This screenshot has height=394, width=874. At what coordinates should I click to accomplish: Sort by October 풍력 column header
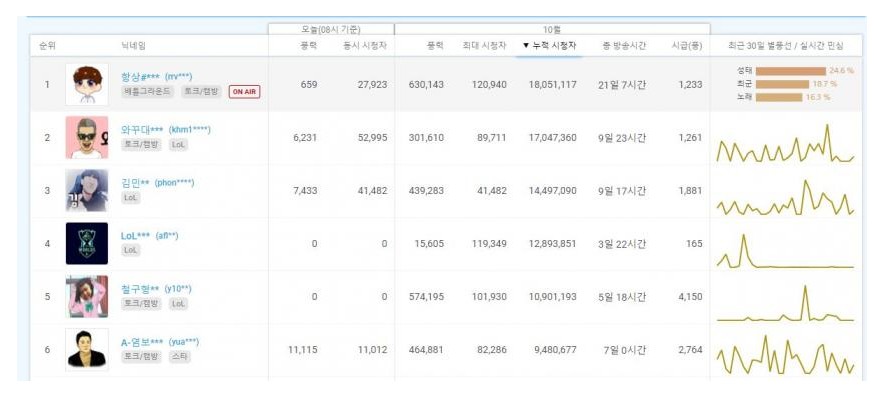point(435,46)
